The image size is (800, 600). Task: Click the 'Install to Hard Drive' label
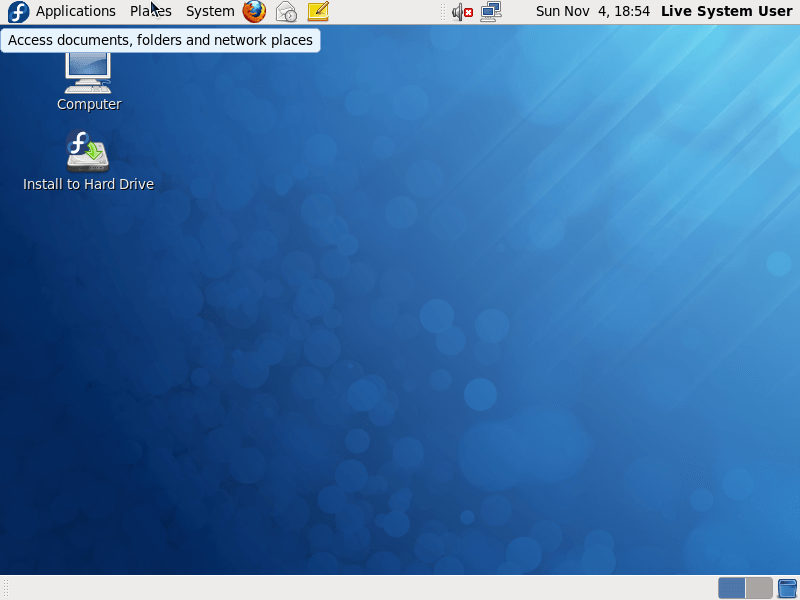(x=88, y=184)
